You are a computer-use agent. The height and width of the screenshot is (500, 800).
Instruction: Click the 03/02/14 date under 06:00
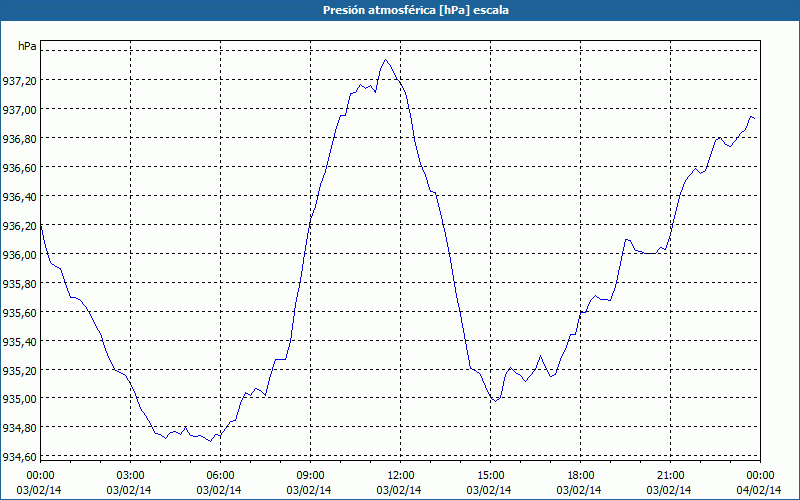pyautogui.click(x=219, y=490)
